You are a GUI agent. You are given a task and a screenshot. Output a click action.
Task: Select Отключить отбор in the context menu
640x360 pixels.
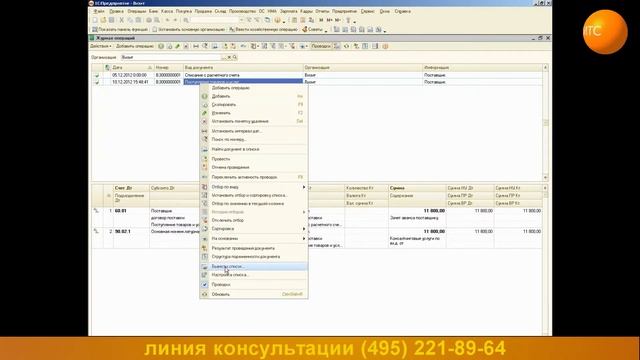(253, 220)
